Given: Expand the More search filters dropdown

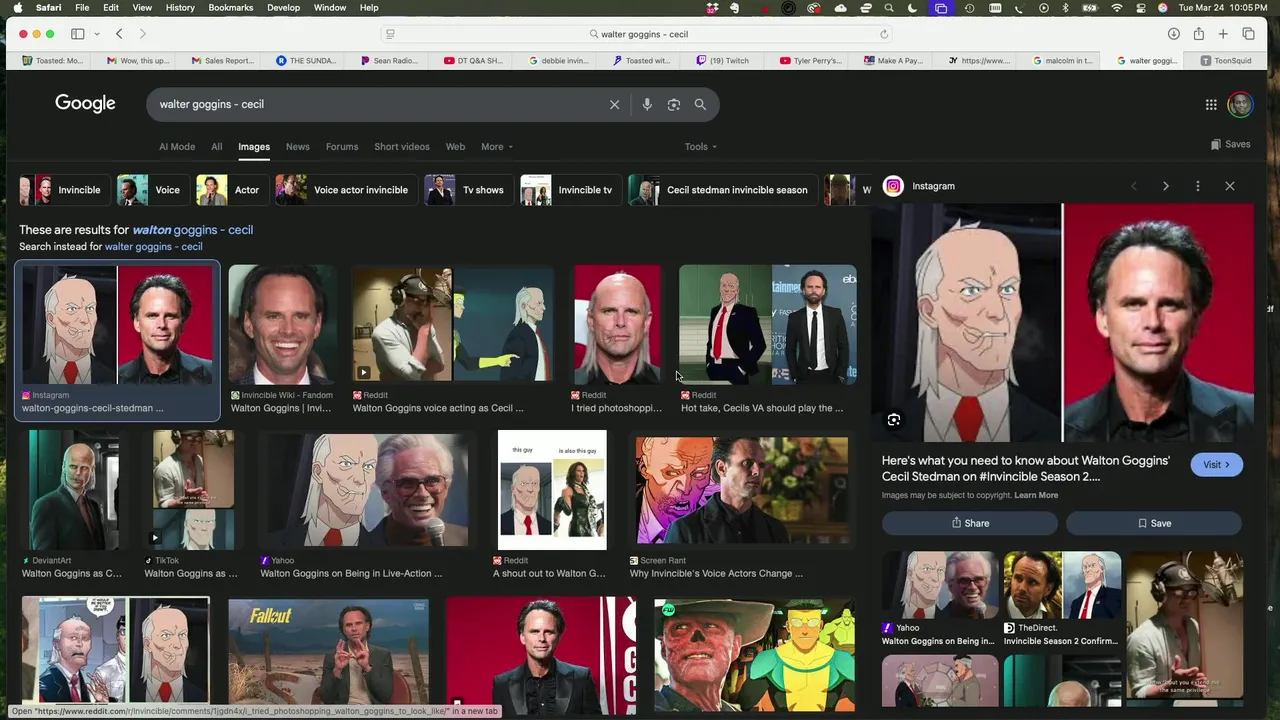Looking at the screenshot, I should [496, 147].
